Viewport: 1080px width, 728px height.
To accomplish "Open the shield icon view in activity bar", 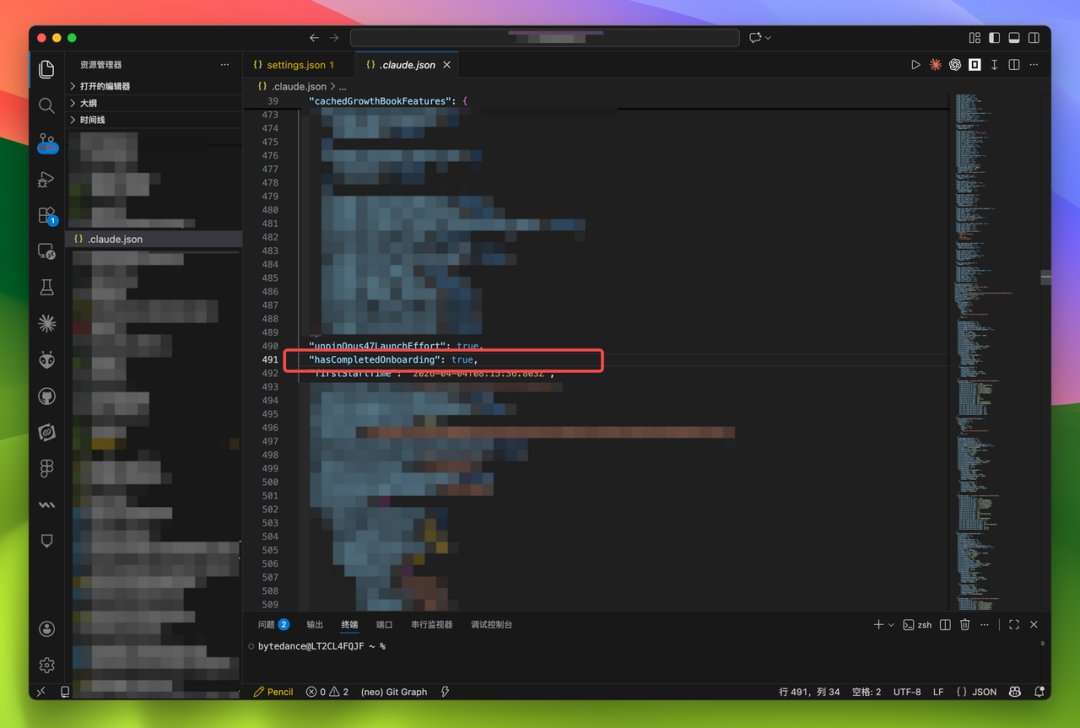I will coord(46,541).
